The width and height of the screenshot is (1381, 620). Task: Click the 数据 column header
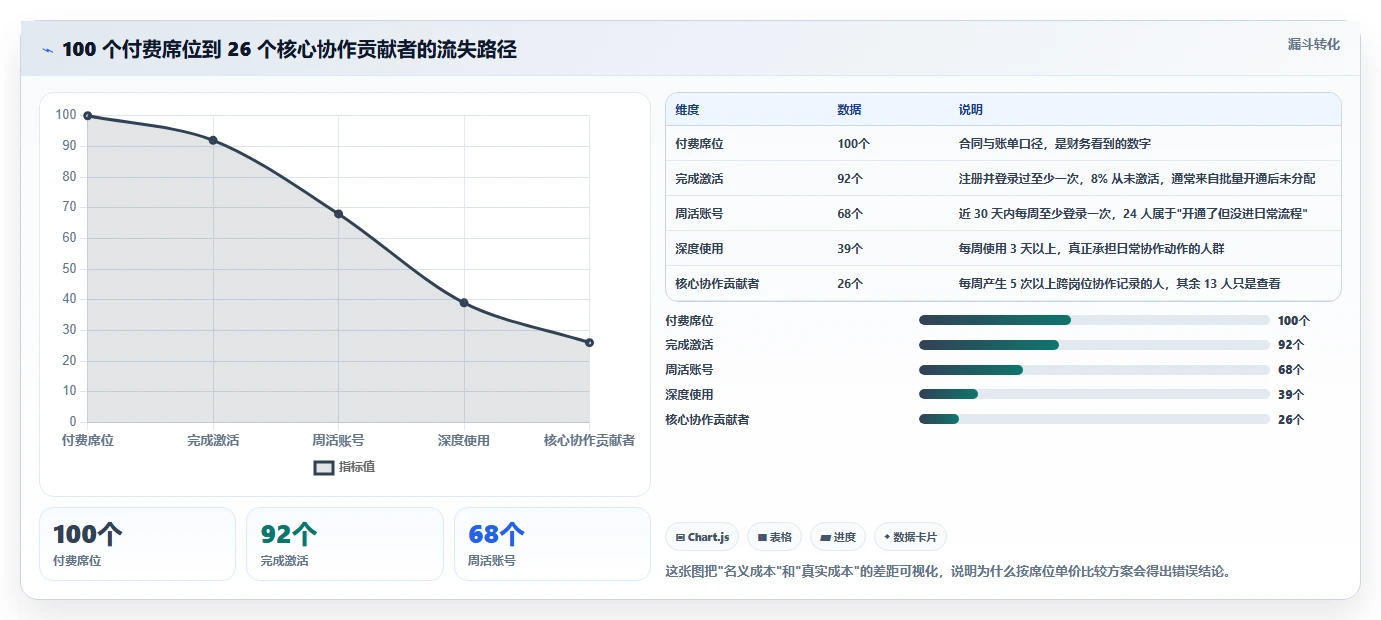(x=849, y=110)
